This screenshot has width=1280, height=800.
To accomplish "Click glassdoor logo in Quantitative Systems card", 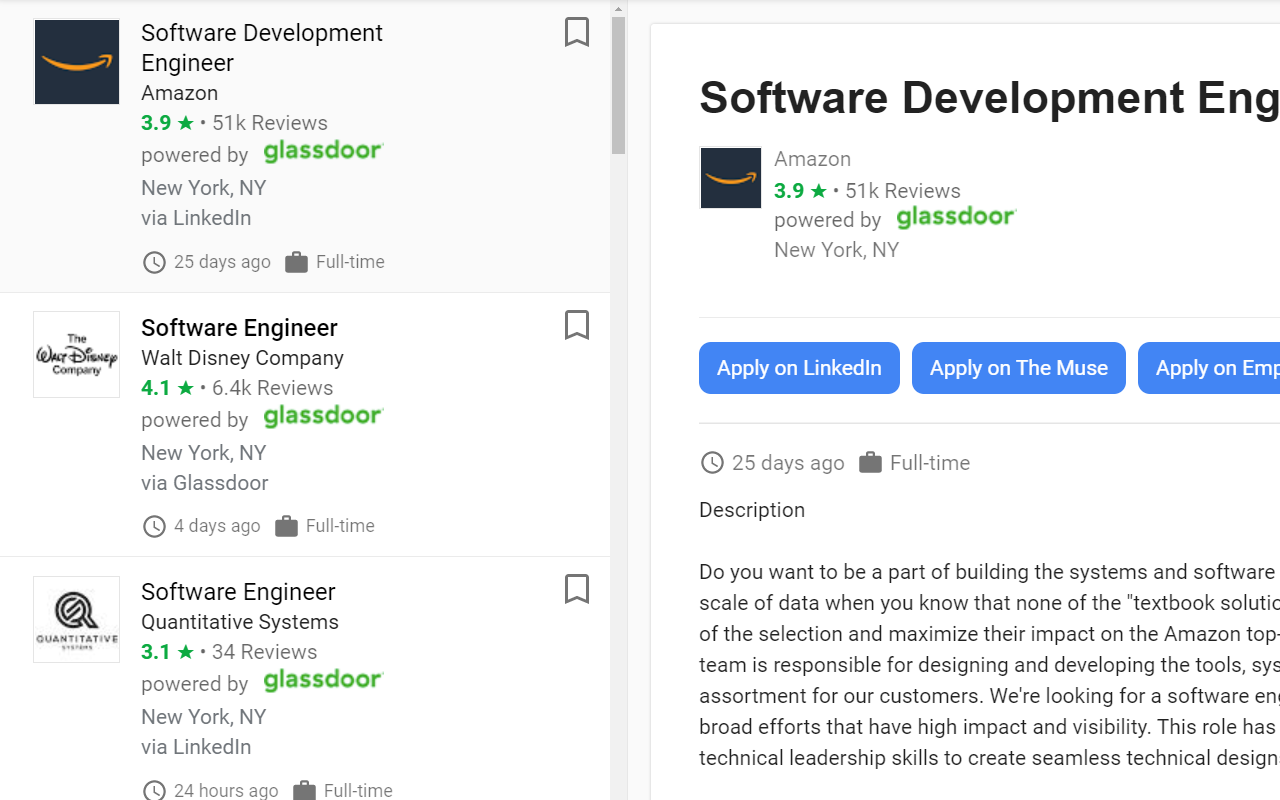I will tap(323, 680).
